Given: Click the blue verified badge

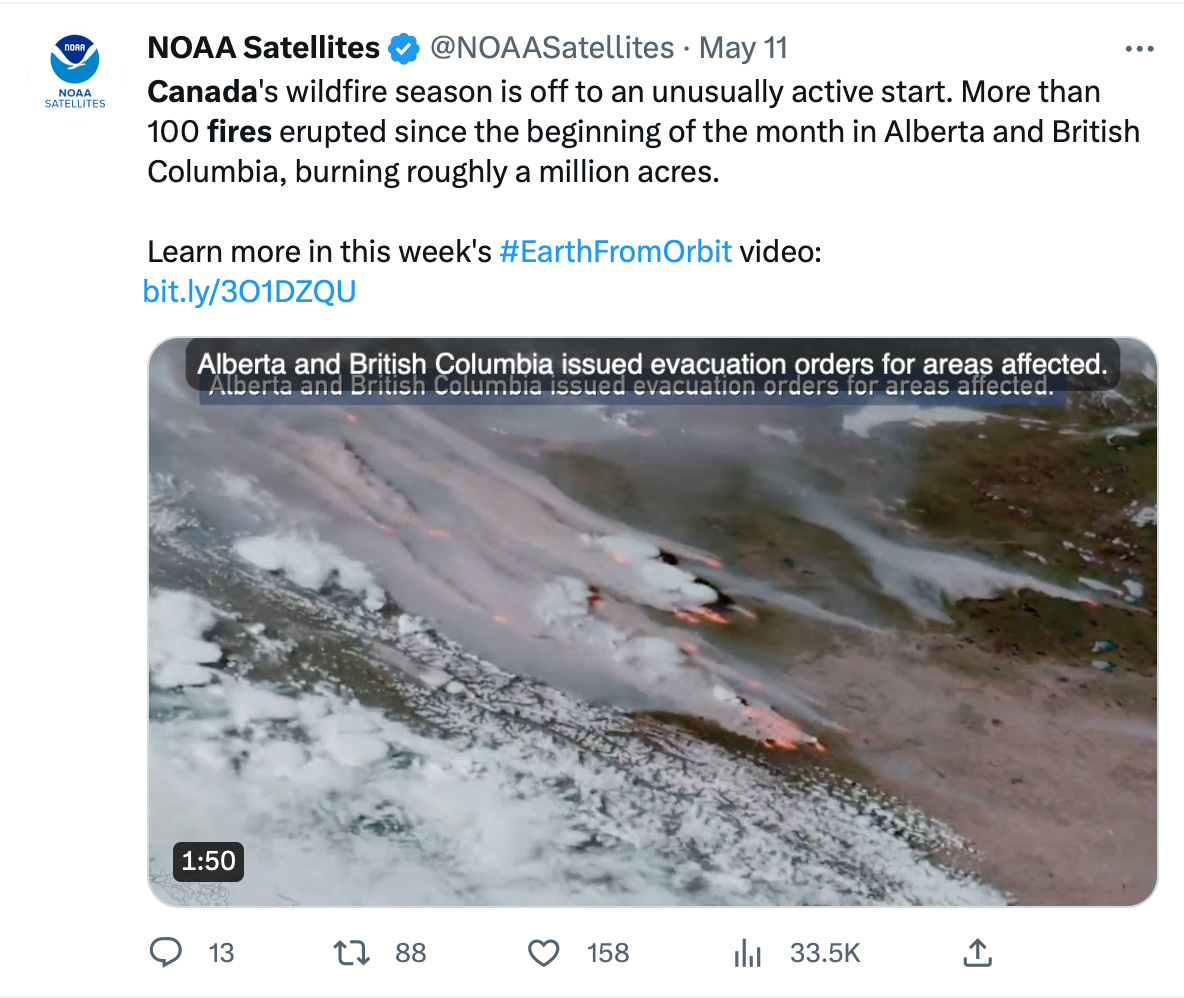Looking at the screenshot, I should (x=403, y=48).
